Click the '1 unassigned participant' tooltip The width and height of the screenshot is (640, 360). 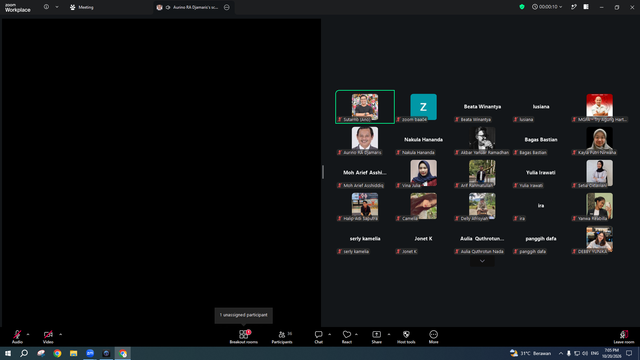[x=243, y=315]
